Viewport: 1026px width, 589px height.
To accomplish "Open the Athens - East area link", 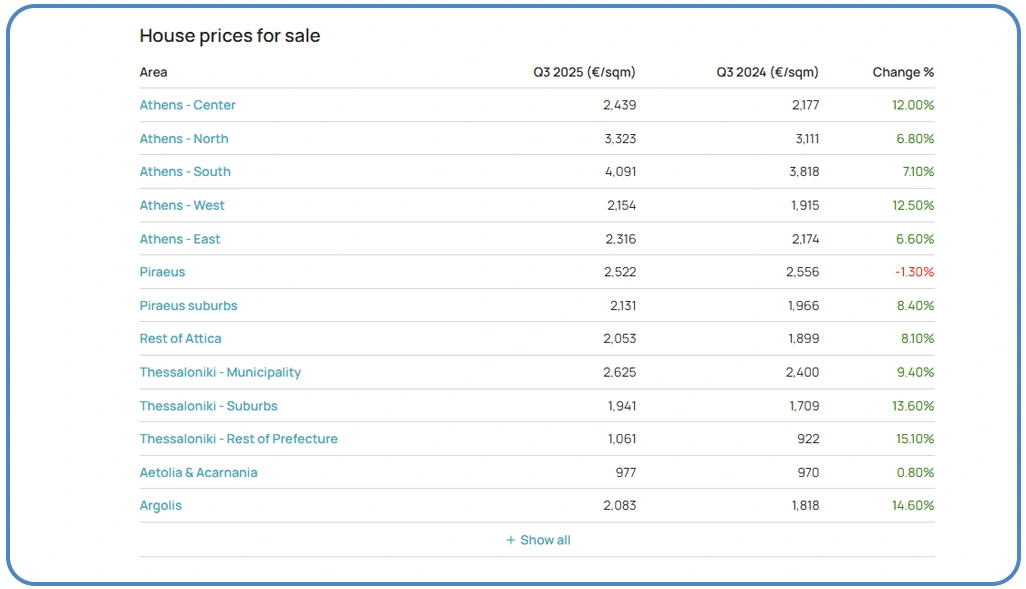I will pos(180,239).
